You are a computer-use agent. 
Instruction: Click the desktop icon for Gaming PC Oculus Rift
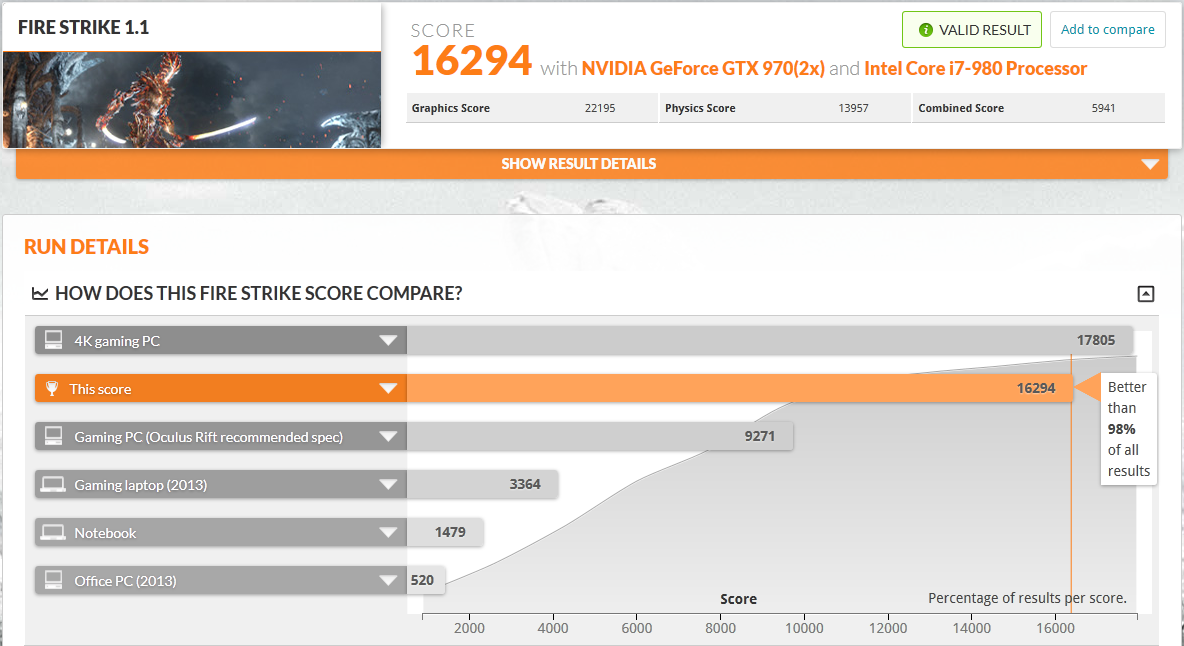pos(54,436)
